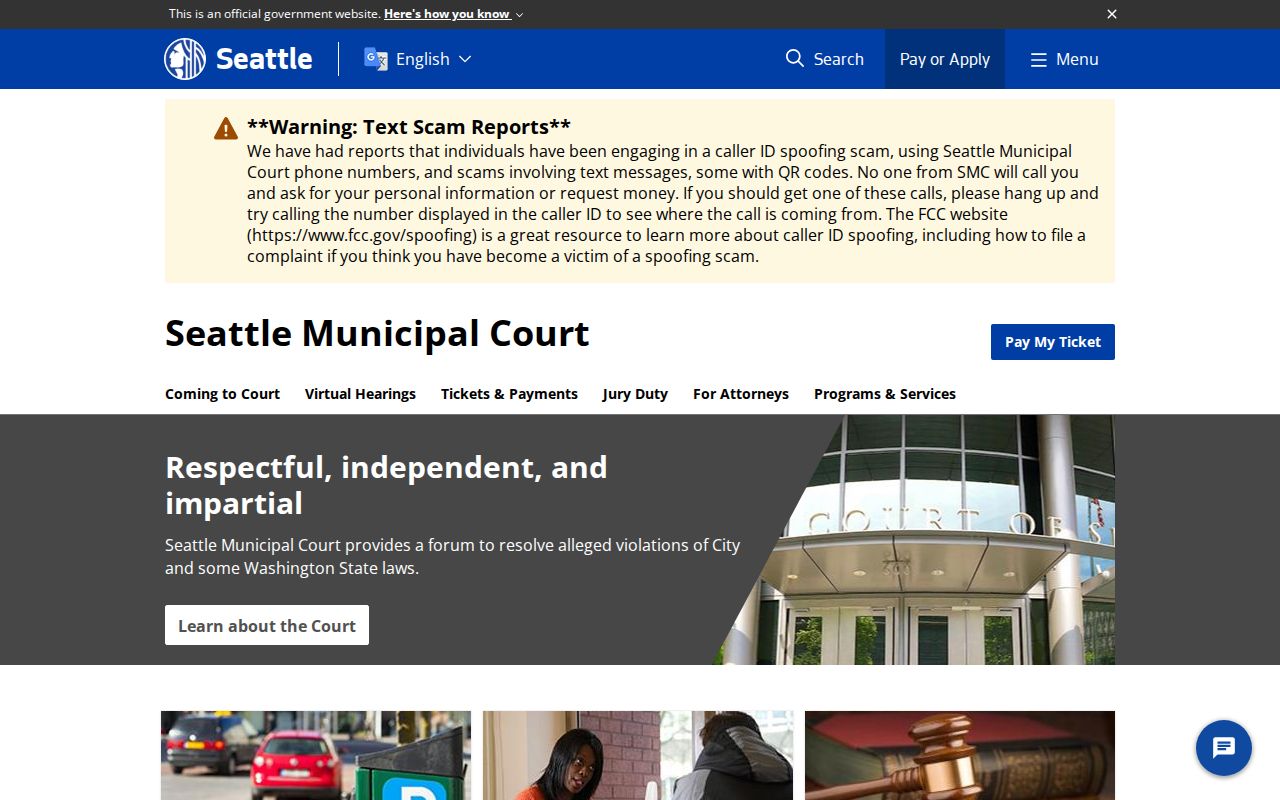Click the warning triangle alert icon
Image resolution: width=1280 pixels, height=800 pixels.
(226, 129)
